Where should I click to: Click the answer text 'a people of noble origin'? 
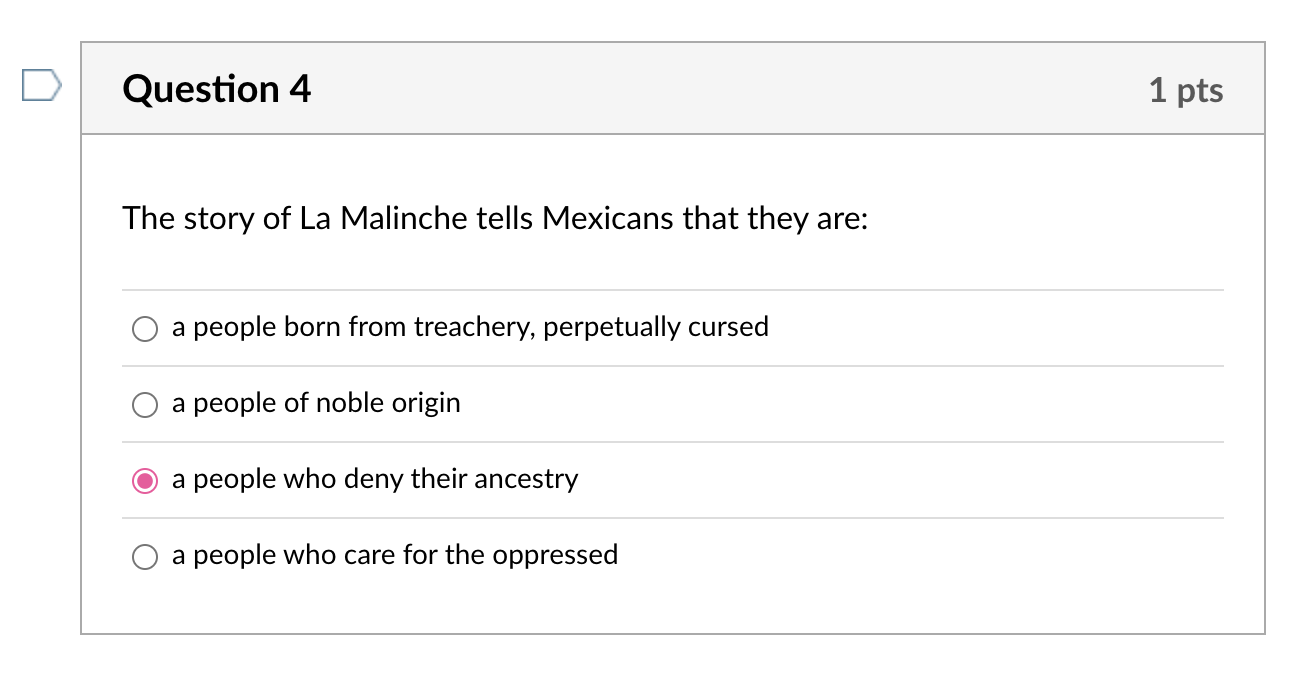pyautogui.click(x=316, y=403)
